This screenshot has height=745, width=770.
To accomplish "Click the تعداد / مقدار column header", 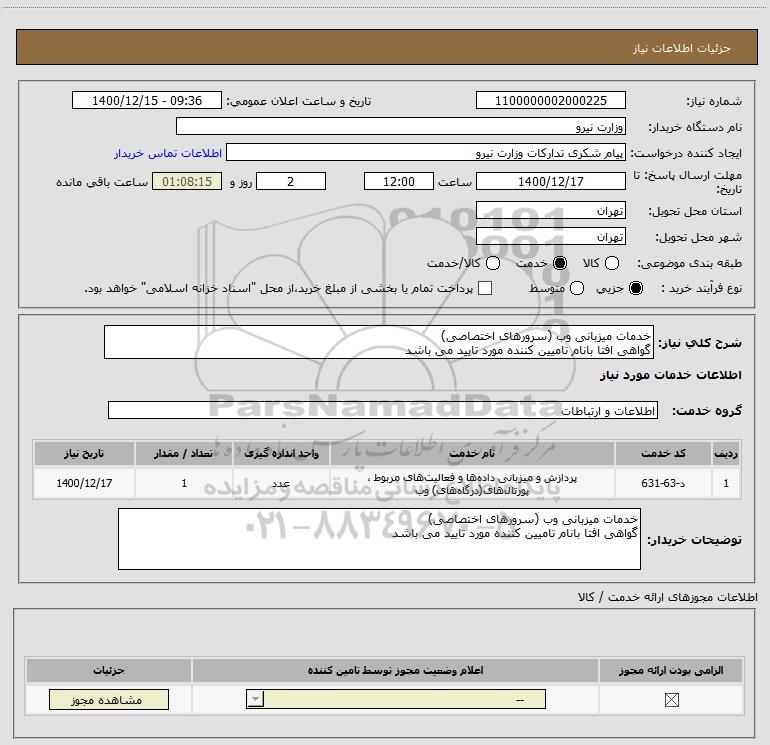I will pyautogui.click(x=184, y=453).
